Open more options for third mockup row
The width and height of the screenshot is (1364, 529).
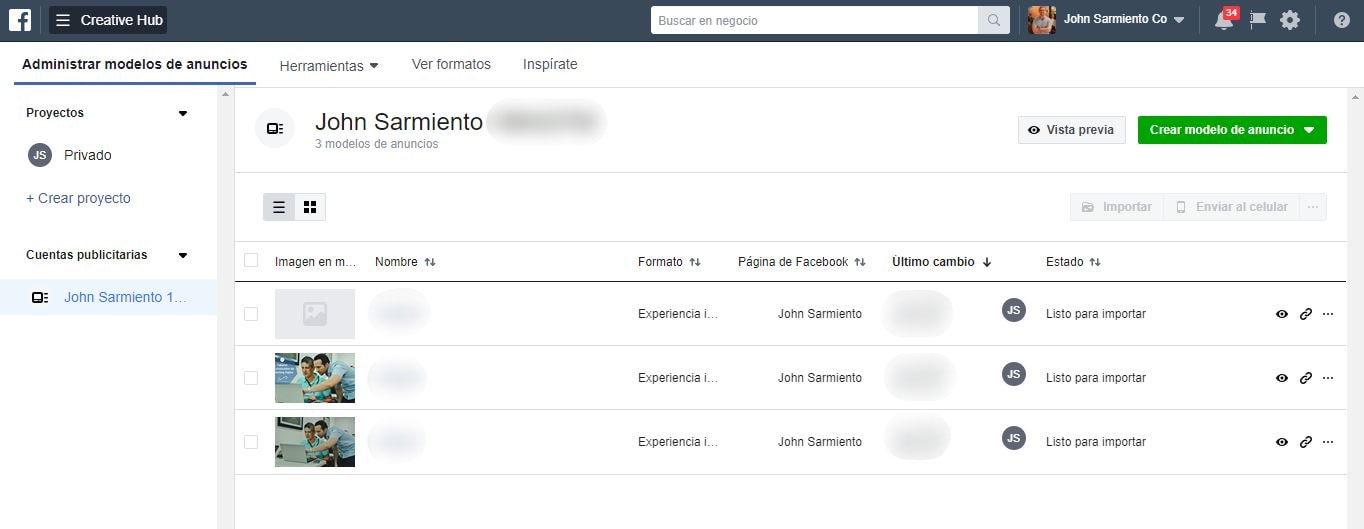(1328, 442)
